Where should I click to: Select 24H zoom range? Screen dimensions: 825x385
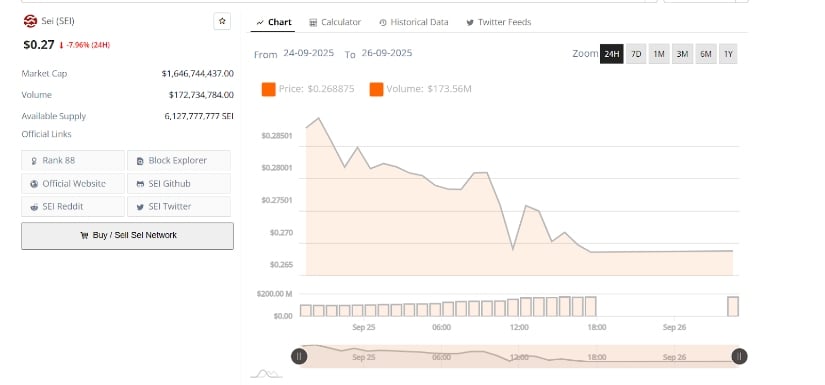(x=611, y=54)
